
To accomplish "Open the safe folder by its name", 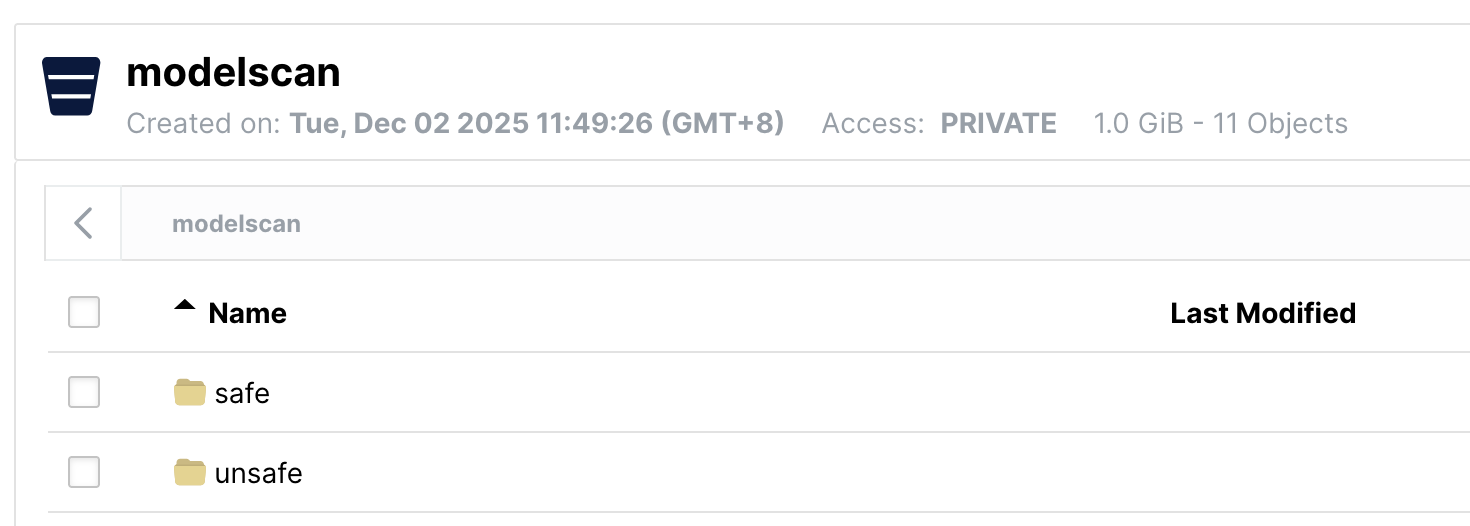I will coord(242,393).
